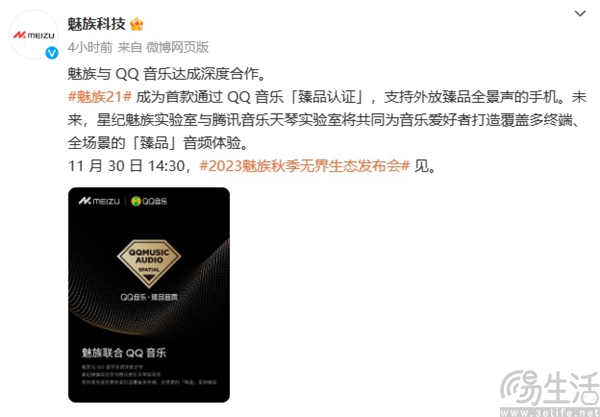Click the blue verified V badge

pyautogui.click(x=52, y=53)
